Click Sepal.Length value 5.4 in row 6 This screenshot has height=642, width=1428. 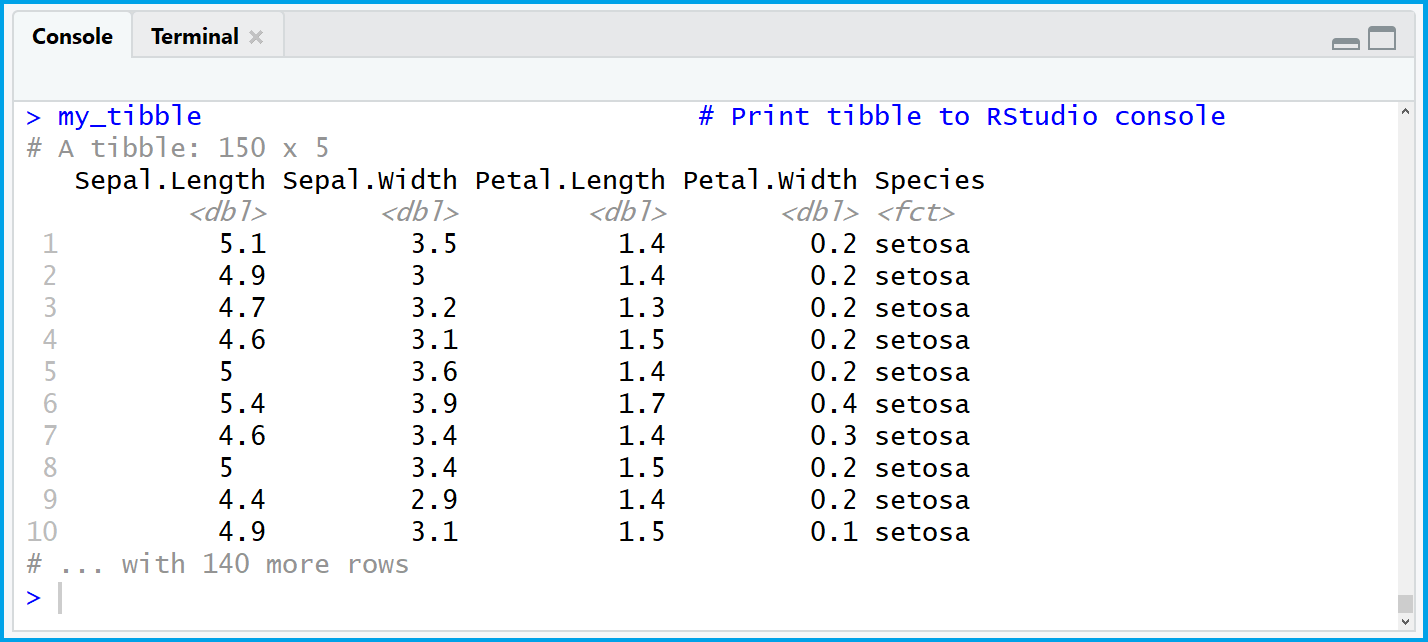(242, 404)
